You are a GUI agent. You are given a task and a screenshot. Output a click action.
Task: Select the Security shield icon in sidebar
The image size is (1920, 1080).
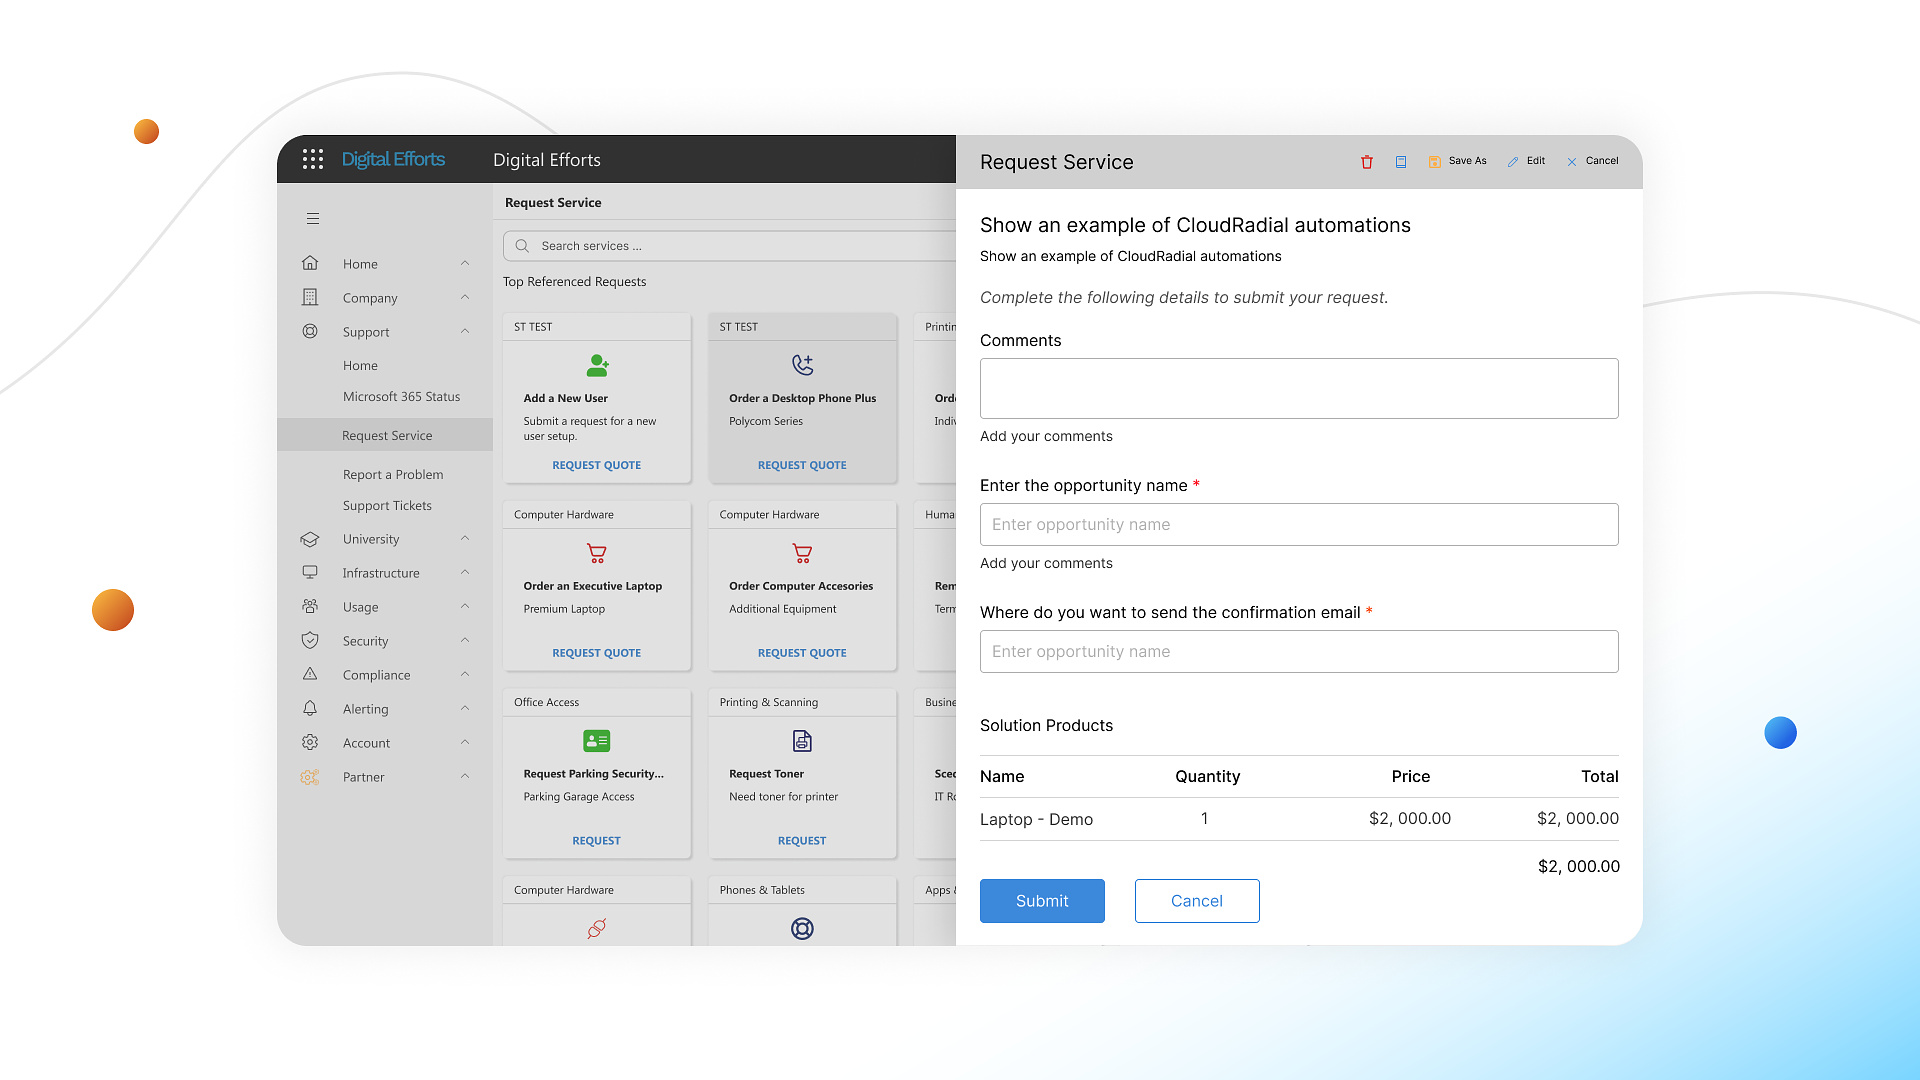310,640
